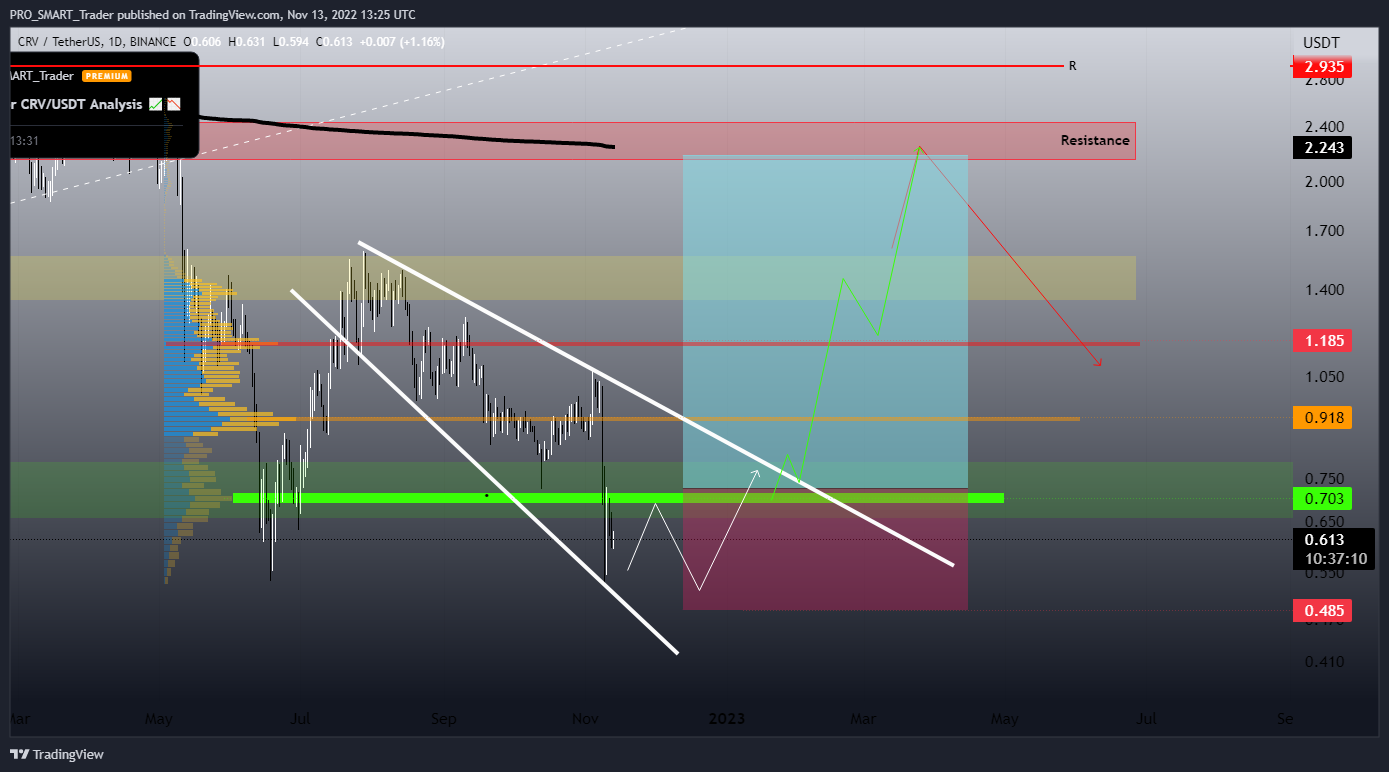Click the 1.700 price scale value
This screenshot has width=1389, height=772.
coord(1322,231)
